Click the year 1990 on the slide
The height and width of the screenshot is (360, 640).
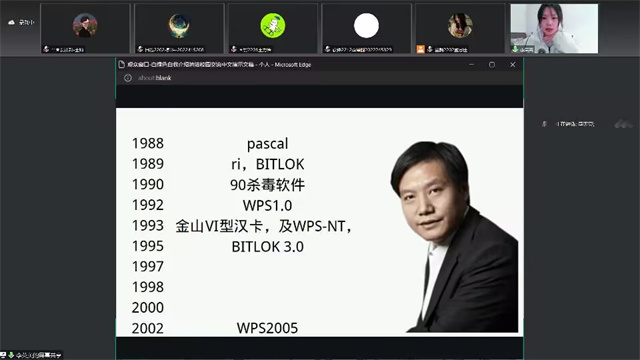[x=148, y=184]
